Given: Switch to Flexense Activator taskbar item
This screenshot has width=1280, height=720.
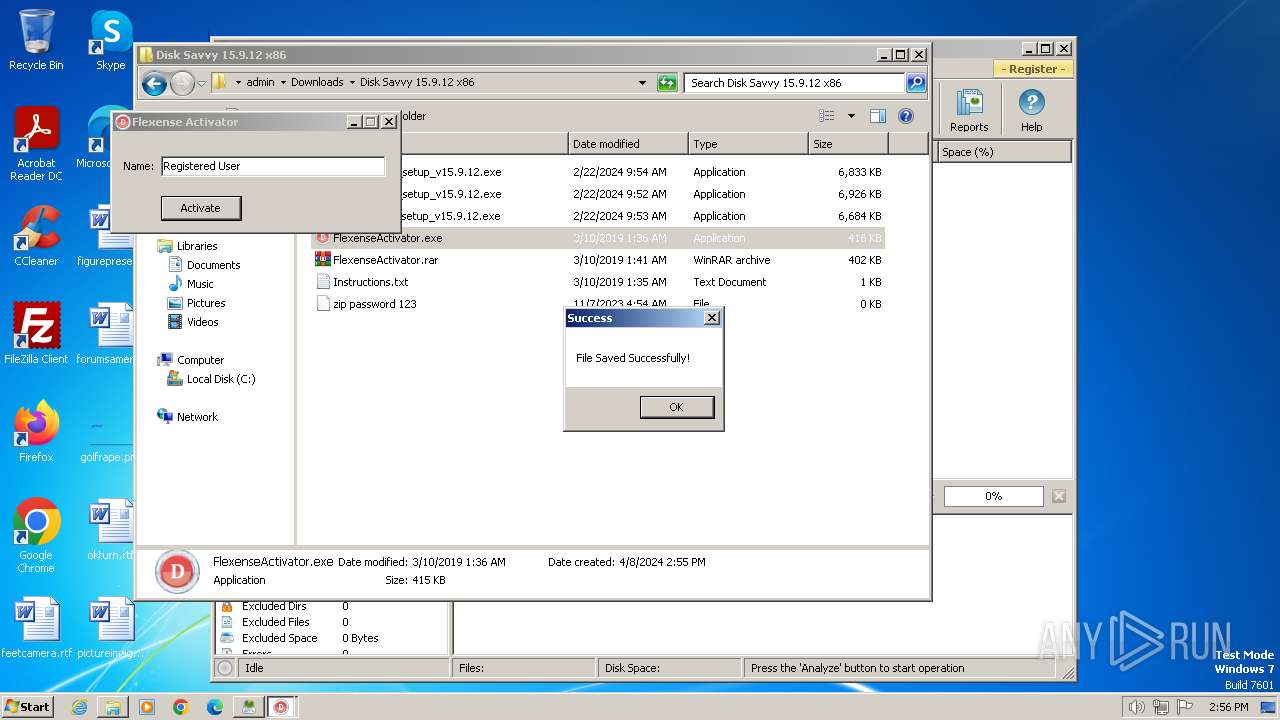Looking at the screenshot, I should [x=282, y=707].
